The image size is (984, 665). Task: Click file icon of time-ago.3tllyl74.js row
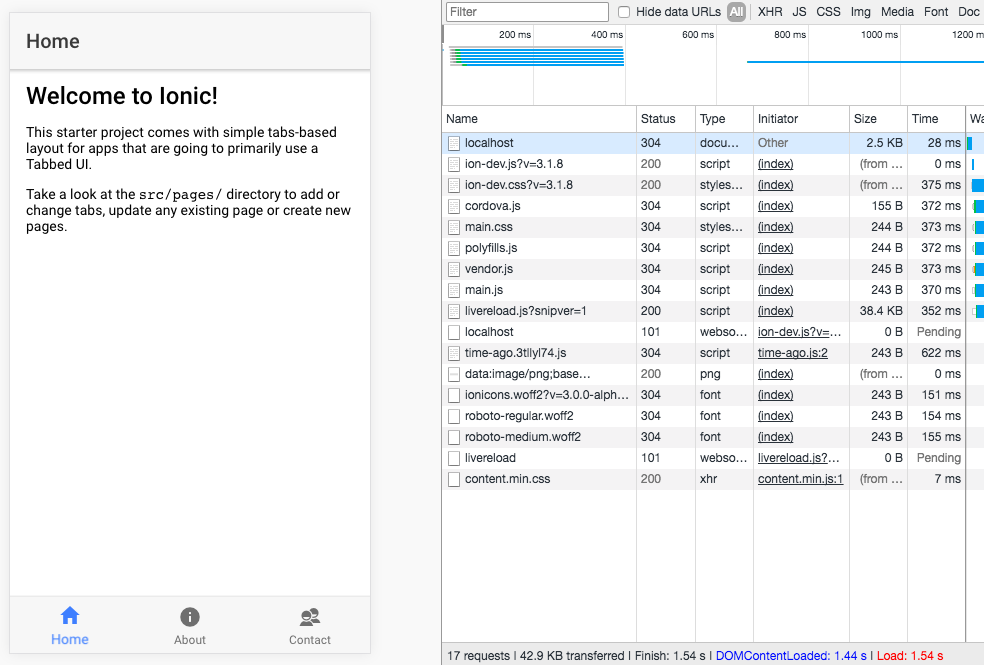(454, 353)
